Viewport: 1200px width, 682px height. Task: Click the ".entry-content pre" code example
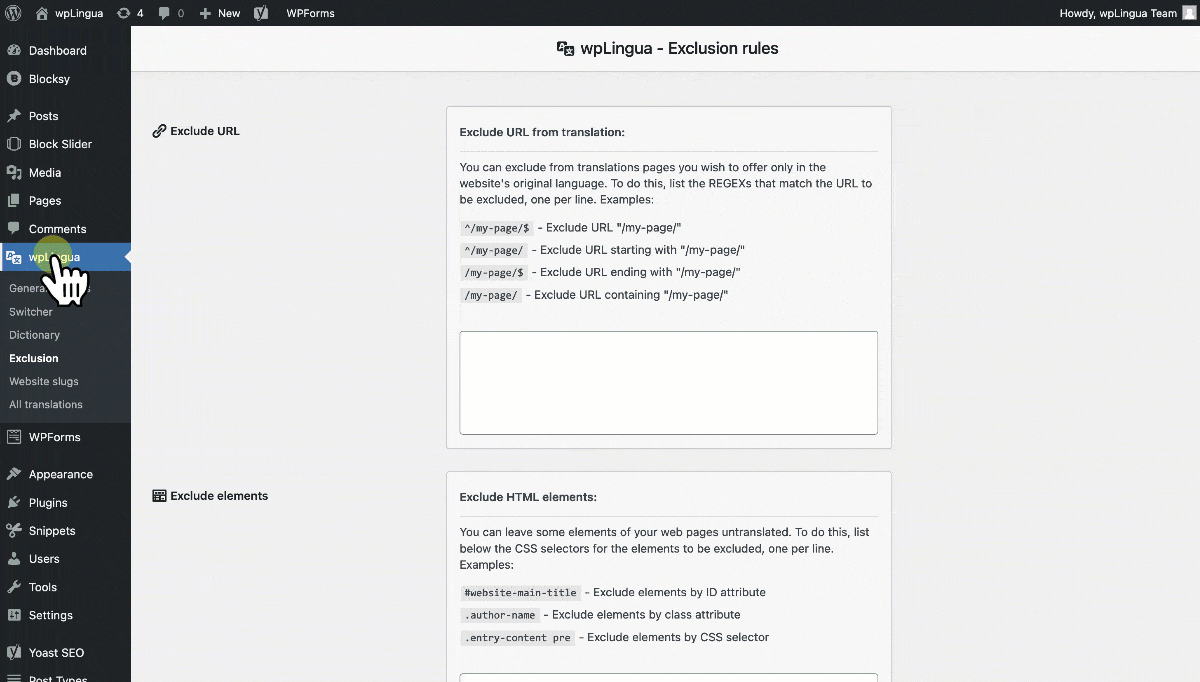pos(517,637)
